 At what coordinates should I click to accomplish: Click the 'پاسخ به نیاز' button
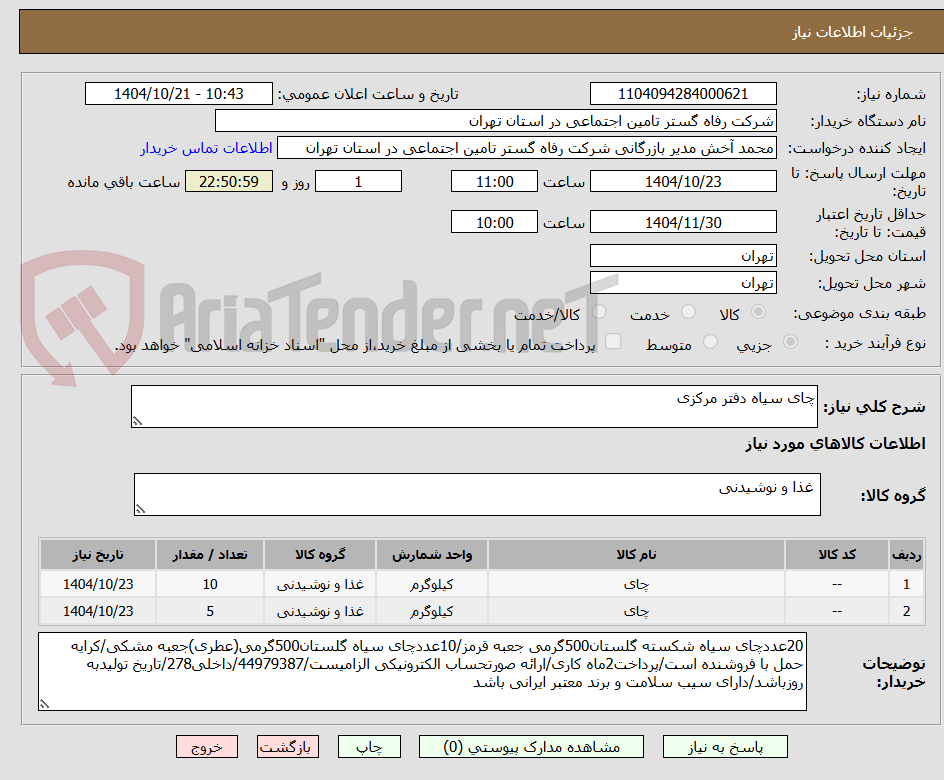tap(725, 747)
